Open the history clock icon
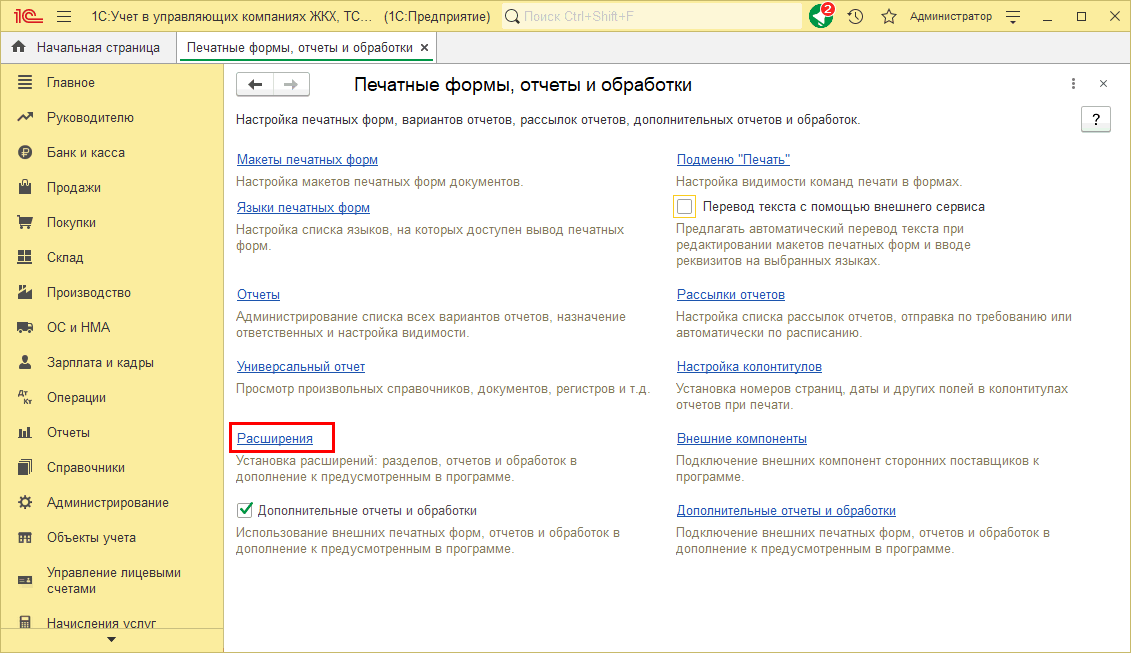This screenshot has height=653, width=1131. [x=855, y=16]
